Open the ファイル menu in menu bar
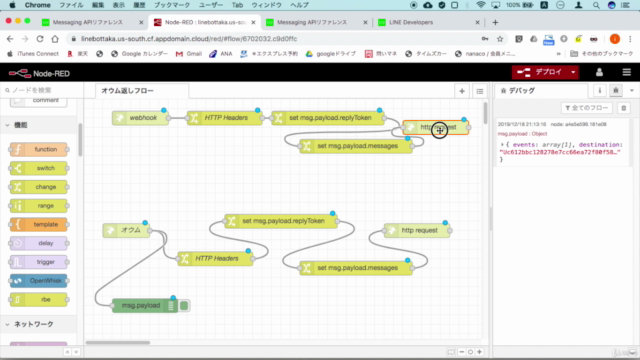640x360 pixels. [x=71, y=5]
